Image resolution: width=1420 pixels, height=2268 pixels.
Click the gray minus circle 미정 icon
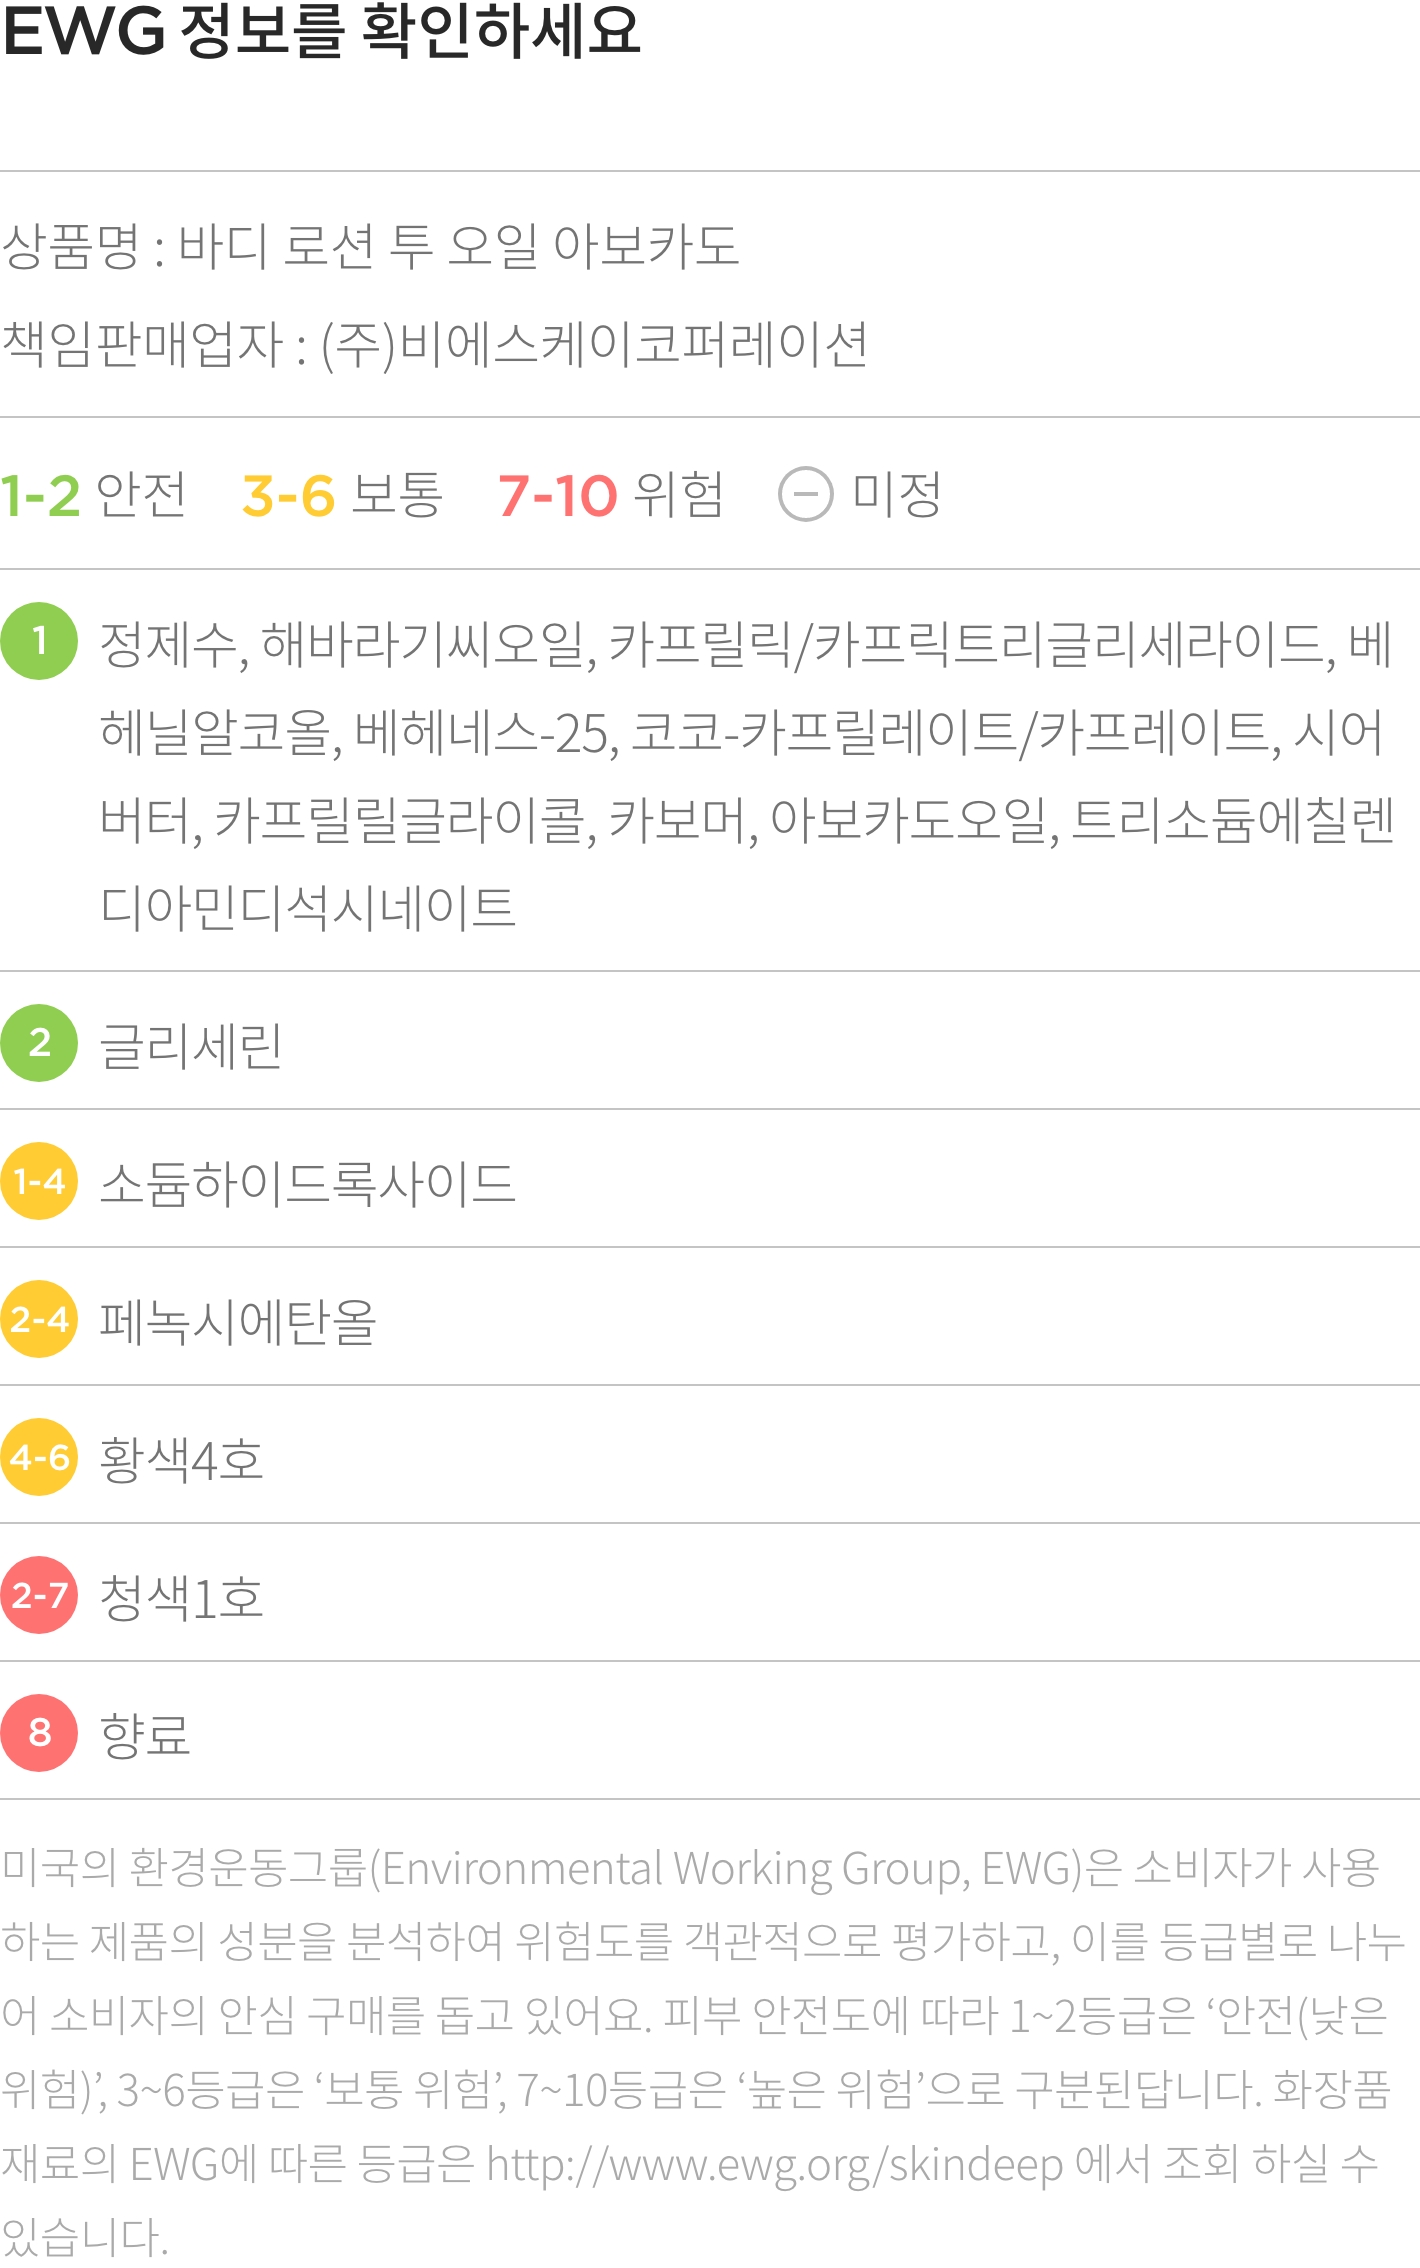[x=805, y=494]
